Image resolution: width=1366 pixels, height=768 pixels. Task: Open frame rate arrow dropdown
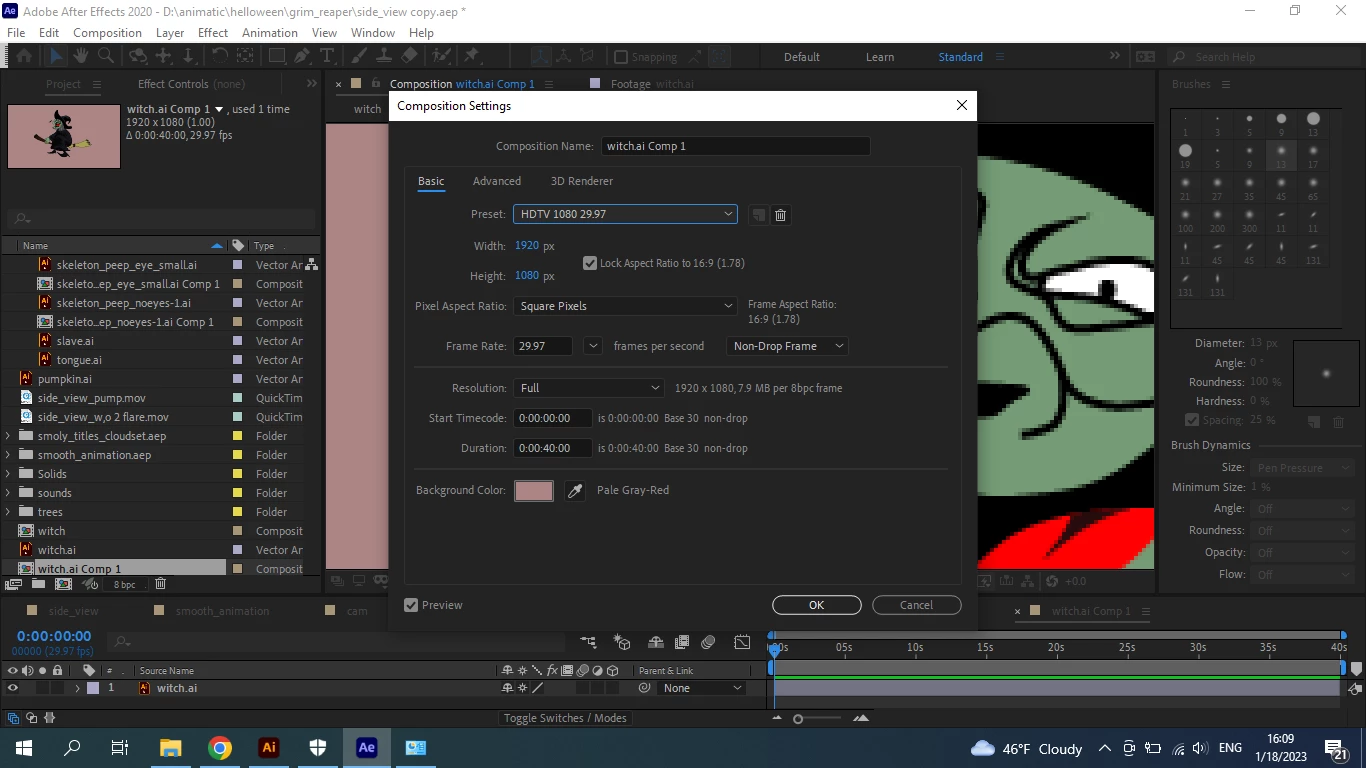[593, 346]
